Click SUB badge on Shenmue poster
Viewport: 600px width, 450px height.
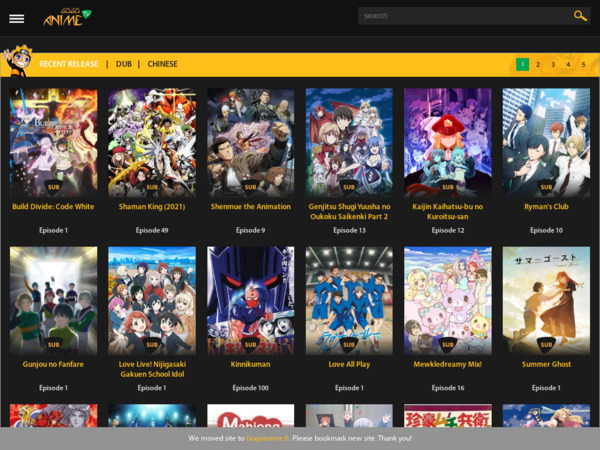coord(251,187)
